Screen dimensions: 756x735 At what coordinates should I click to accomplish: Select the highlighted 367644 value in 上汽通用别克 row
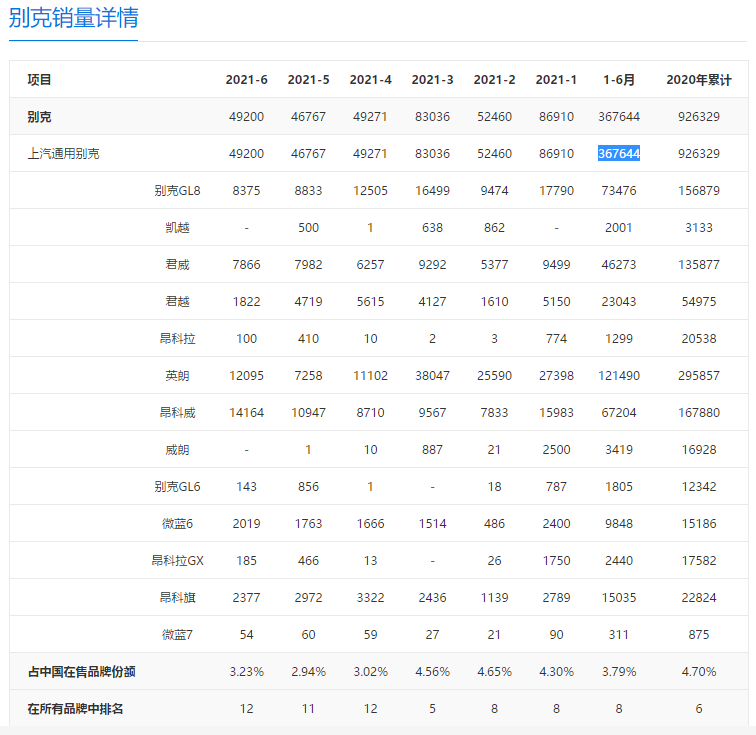619,154
